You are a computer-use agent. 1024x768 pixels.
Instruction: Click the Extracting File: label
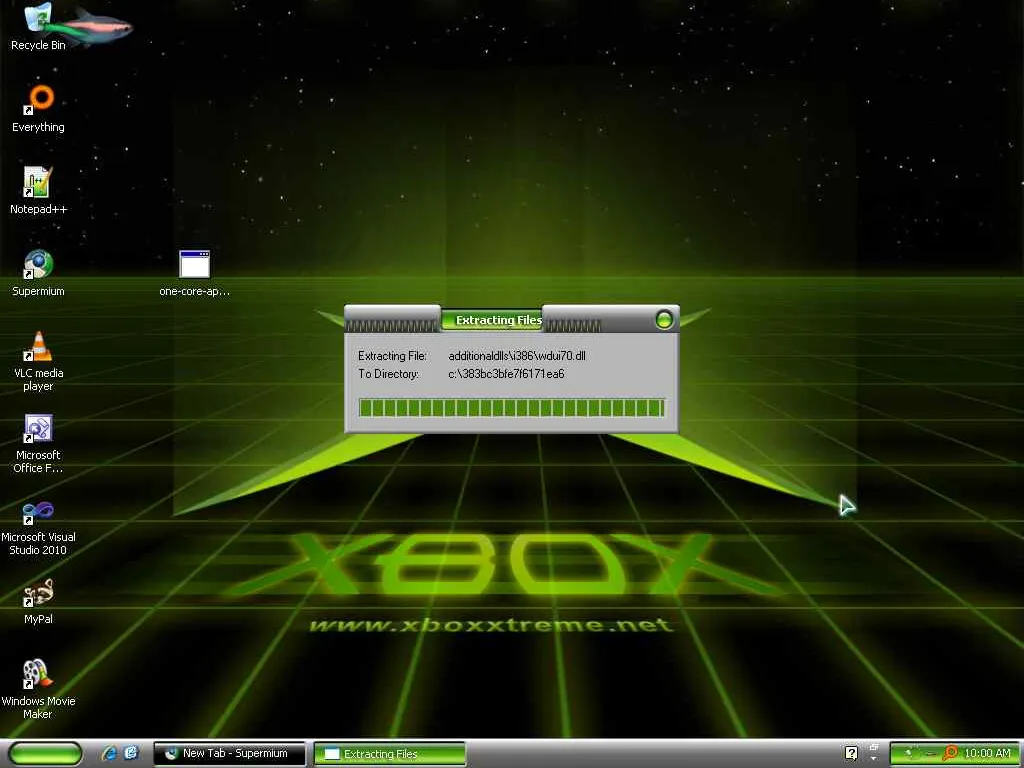[392, 356]
